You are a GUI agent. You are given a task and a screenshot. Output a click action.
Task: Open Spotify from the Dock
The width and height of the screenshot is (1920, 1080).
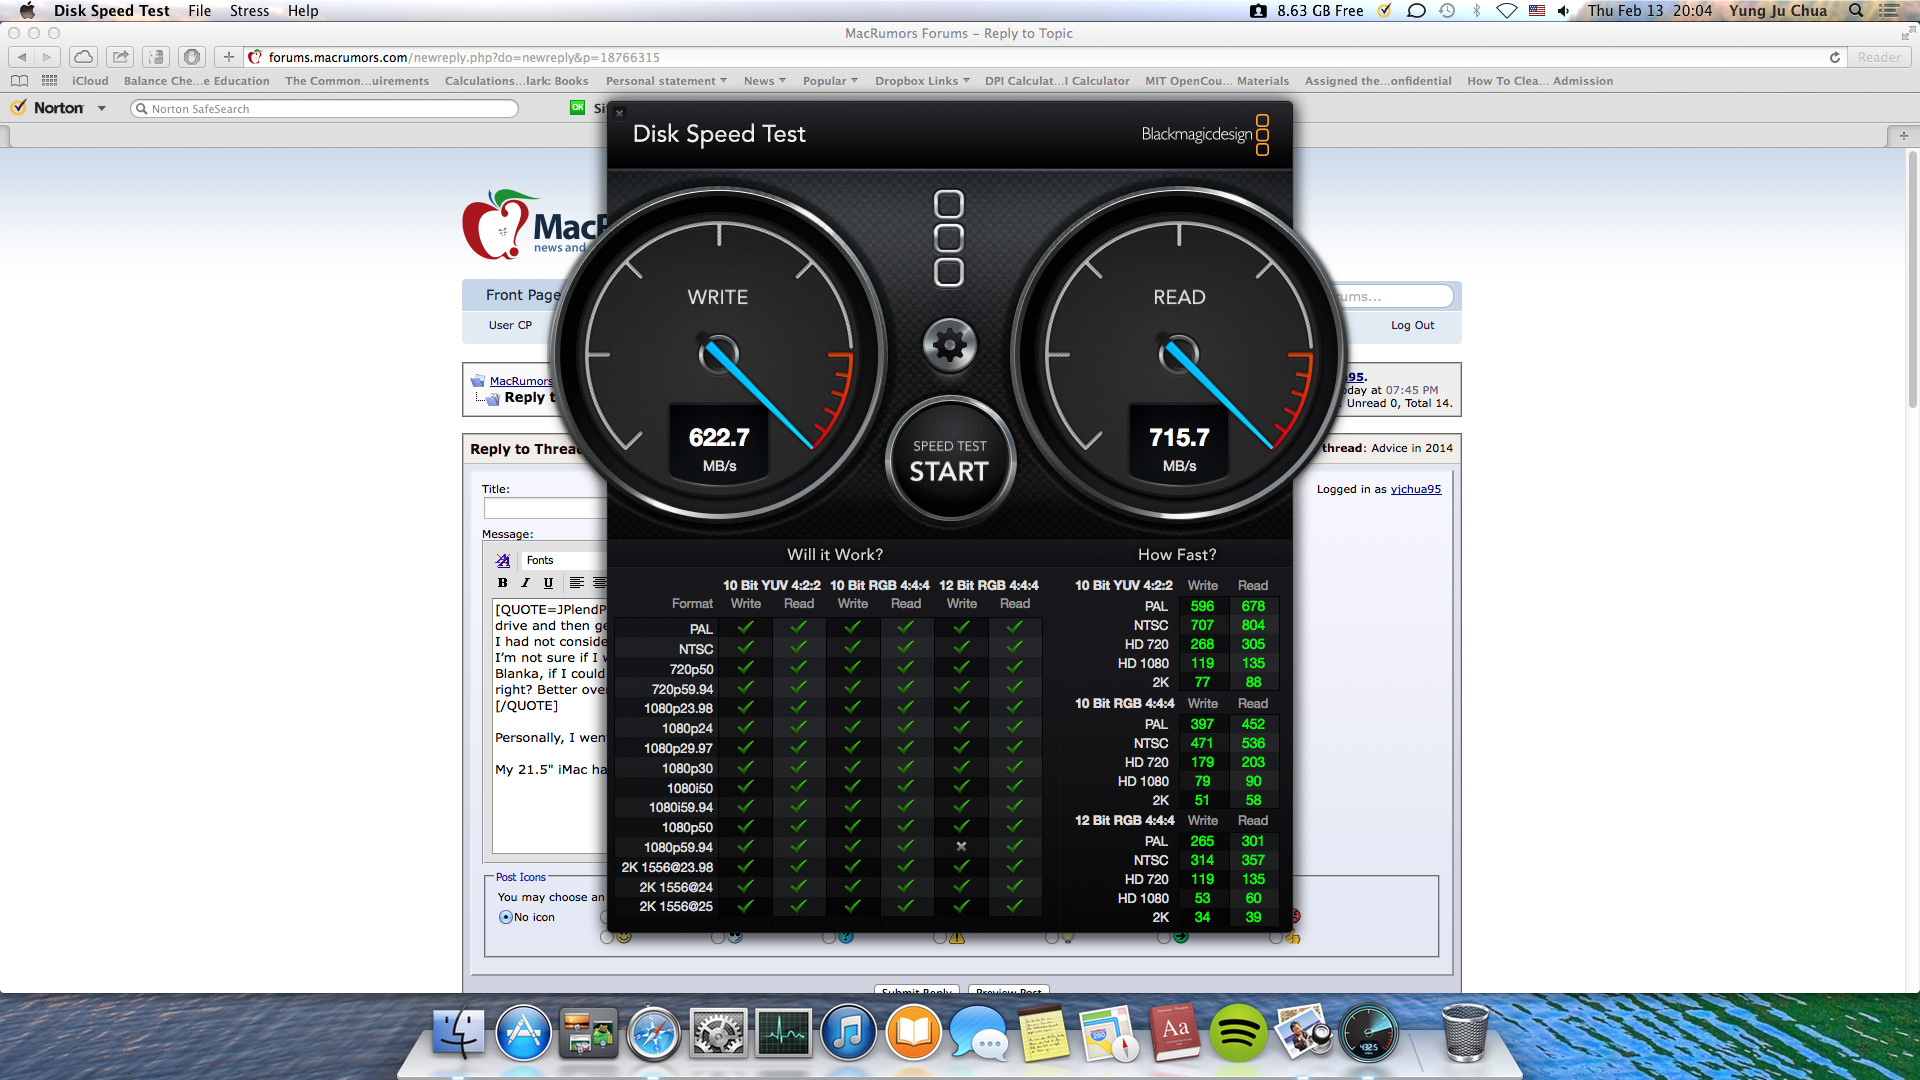tap(1238, 1033)
